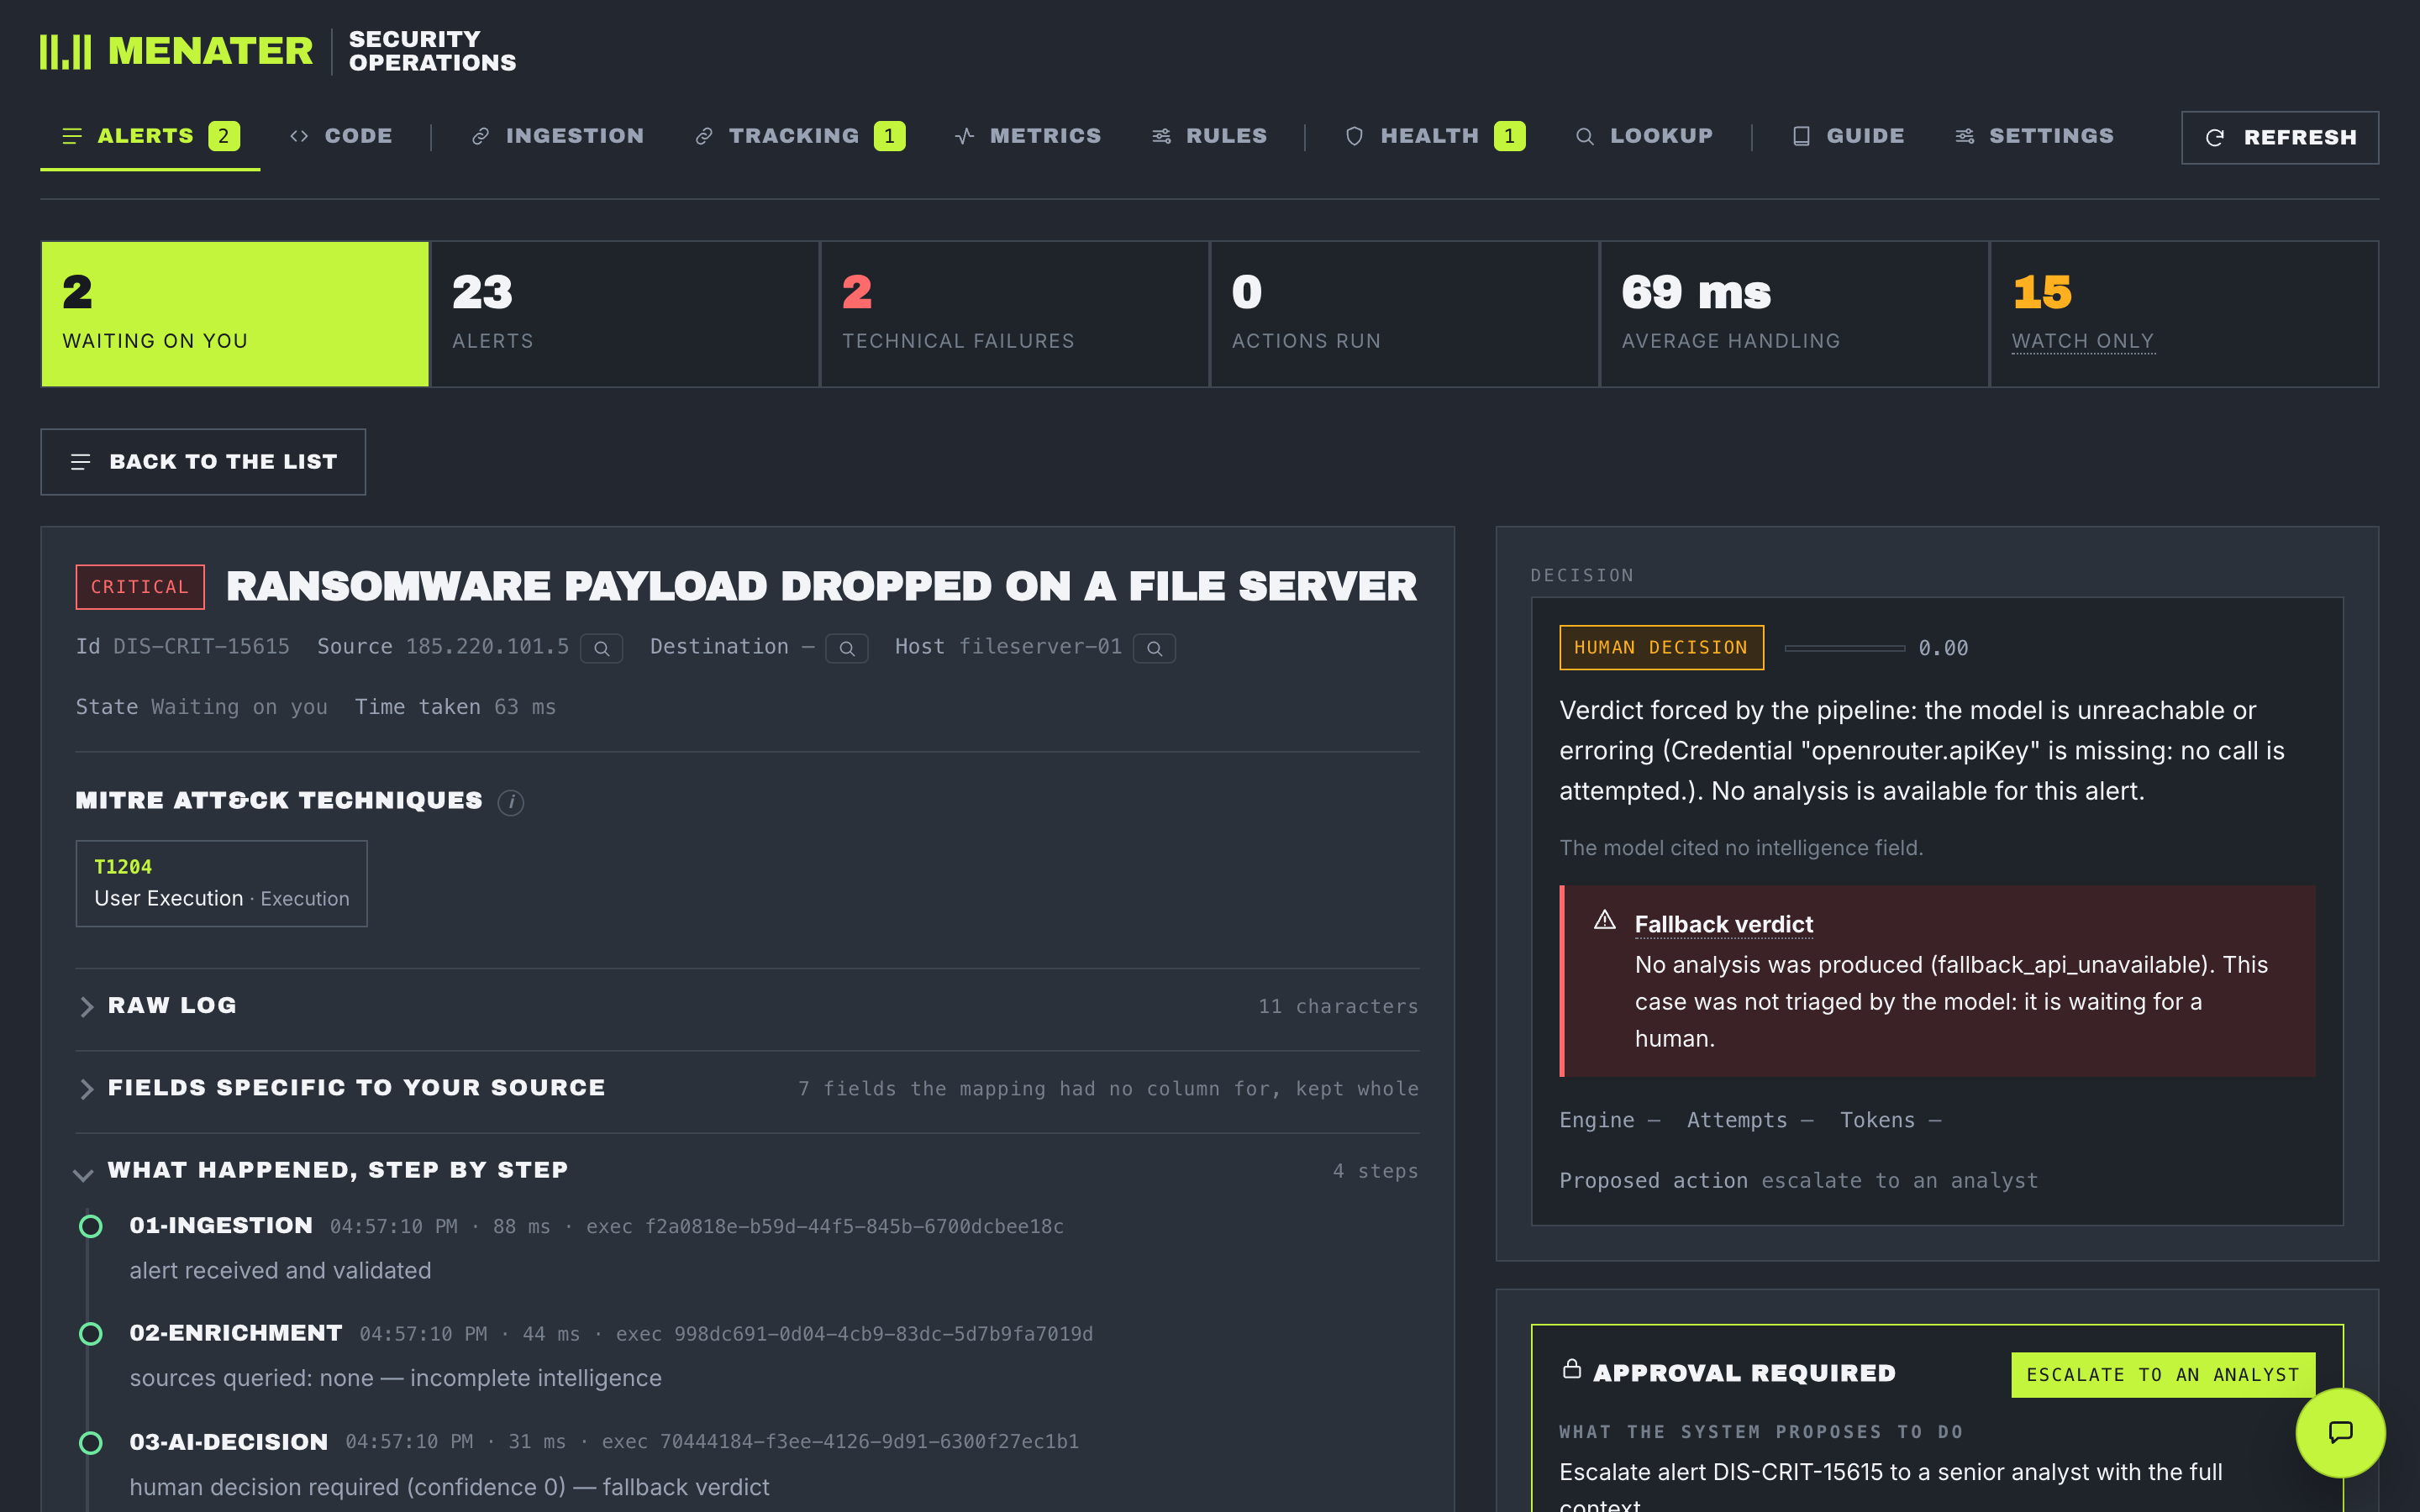Screen dimensions: 2420x1512
Task: Open the Ingestion tab
Action: click(x=558, y=136)
